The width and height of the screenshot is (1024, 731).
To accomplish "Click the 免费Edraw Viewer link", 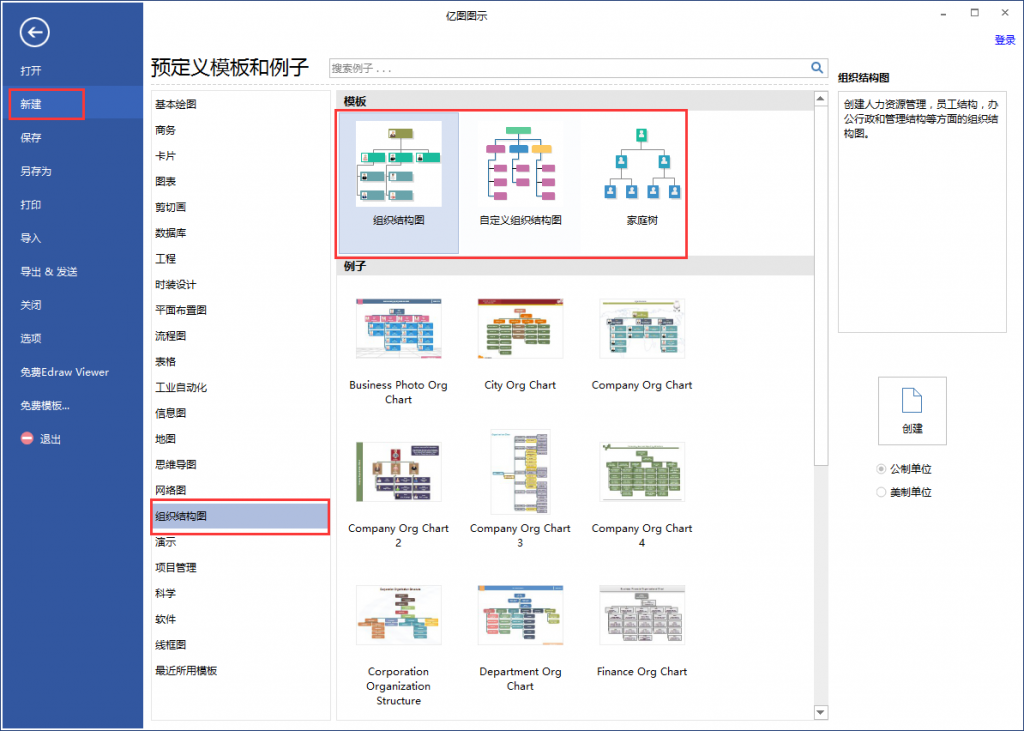I will tap(65, 372).
